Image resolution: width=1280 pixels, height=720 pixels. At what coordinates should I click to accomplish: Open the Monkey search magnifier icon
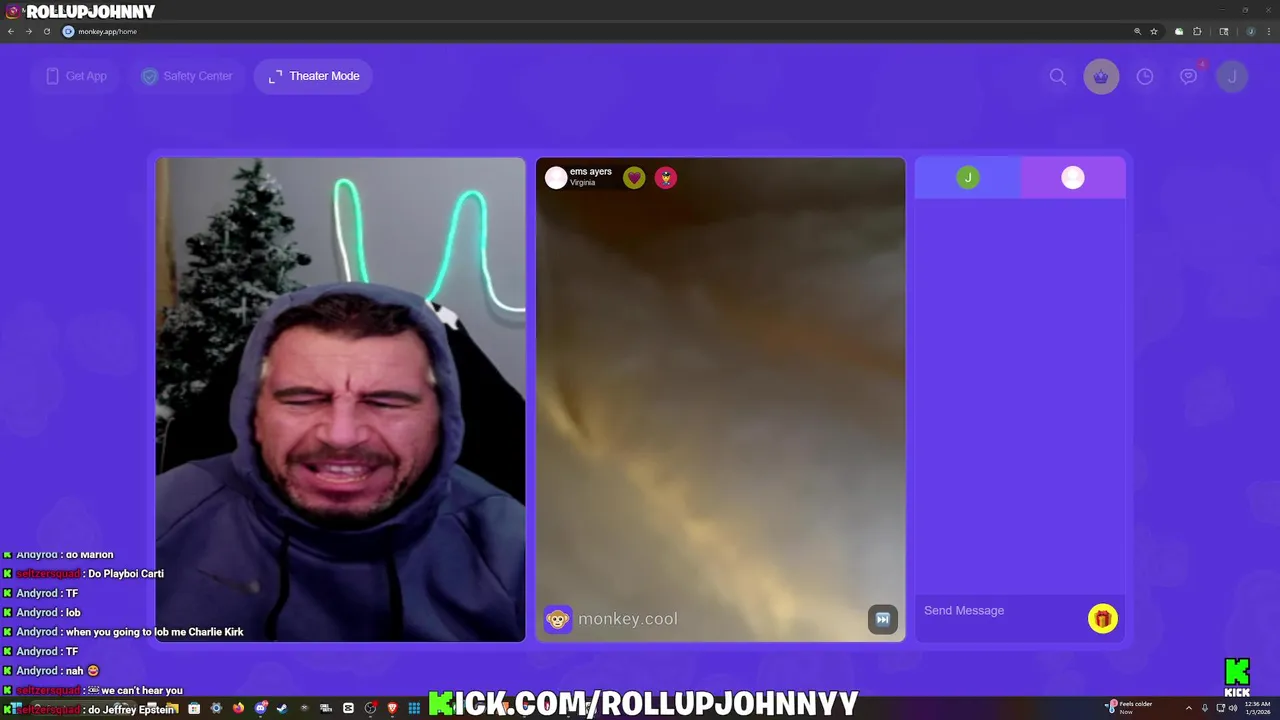click(x=1057, y=76)
